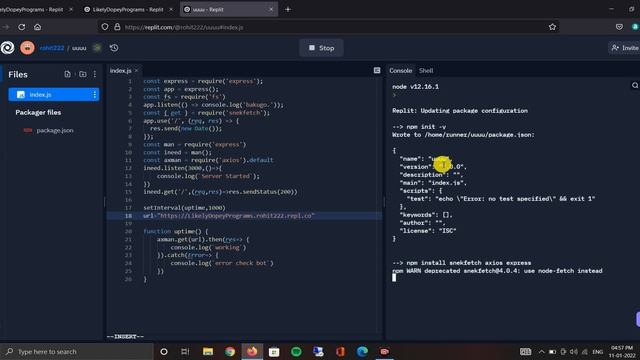Viewport: 640px width, 360px height.
Task: Show hidden system tray icons
Action: coord(542,351)
